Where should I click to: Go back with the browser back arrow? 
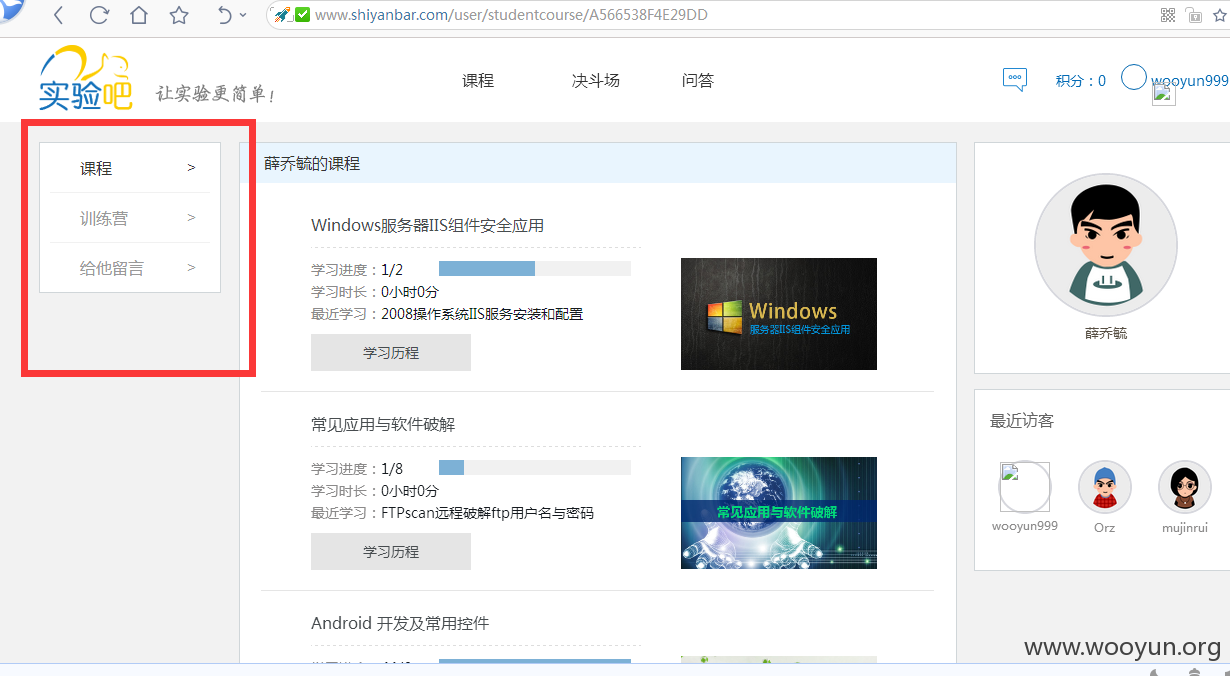(x=58, y=15)
